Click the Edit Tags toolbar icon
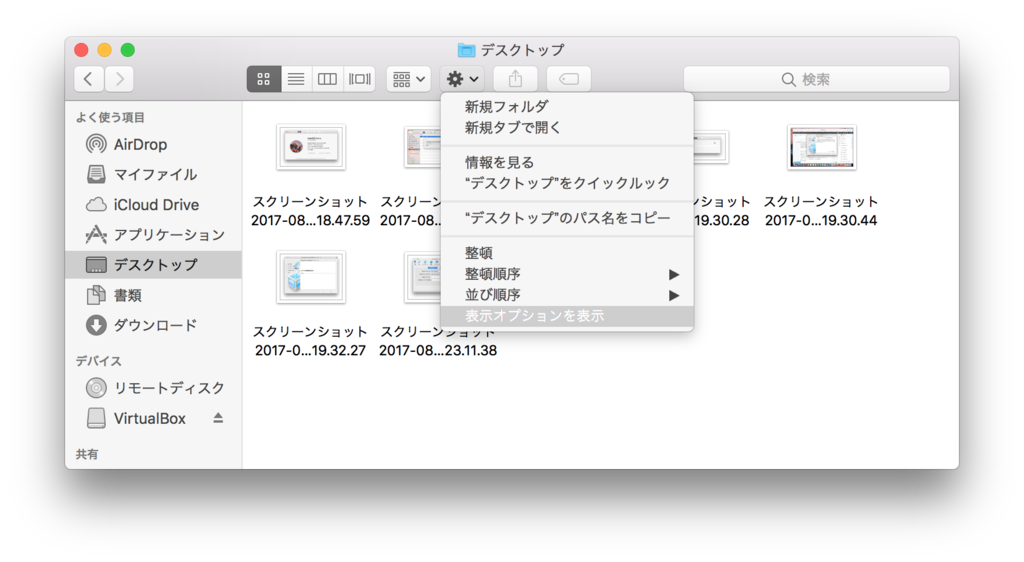 568,79
